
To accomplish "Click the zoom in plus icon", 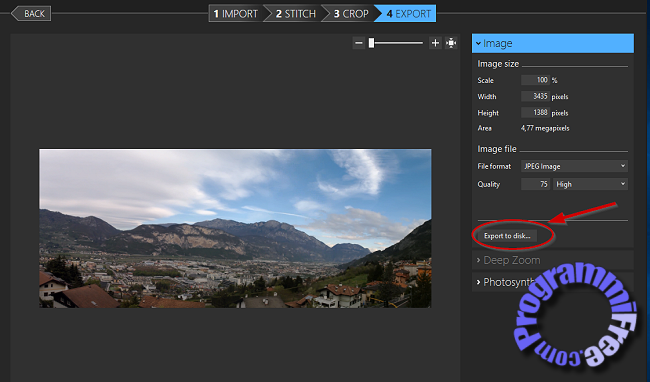I will pyautogui.click(x=435, y=43).
